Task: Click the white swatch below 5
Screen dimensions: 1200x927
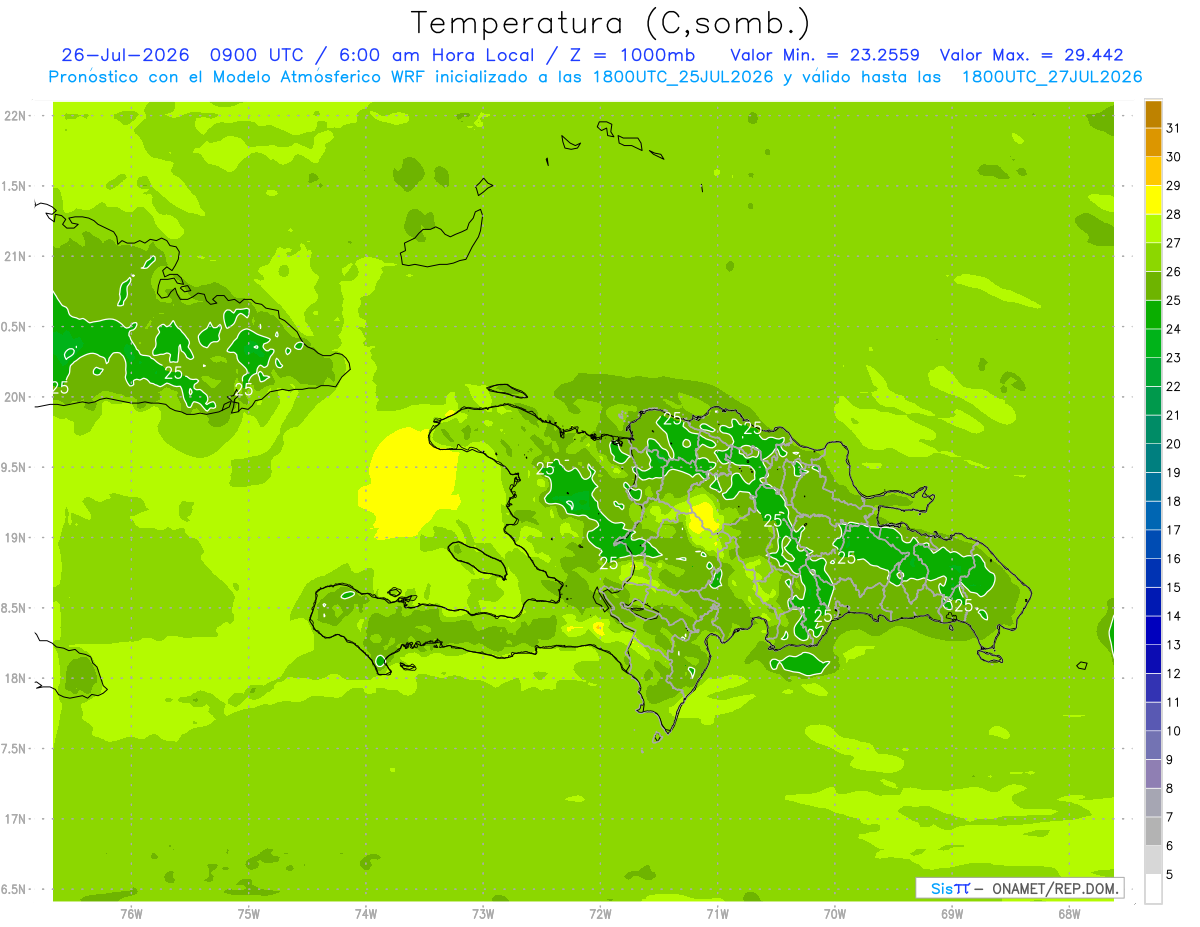Action: [x=1153, y=889]
